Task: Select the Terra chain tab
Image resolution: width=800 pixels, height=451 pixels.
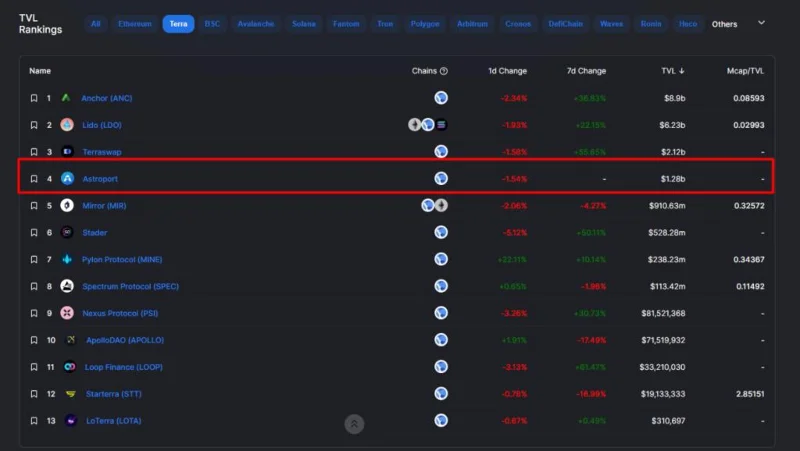Action: click(x=178, y=24)
